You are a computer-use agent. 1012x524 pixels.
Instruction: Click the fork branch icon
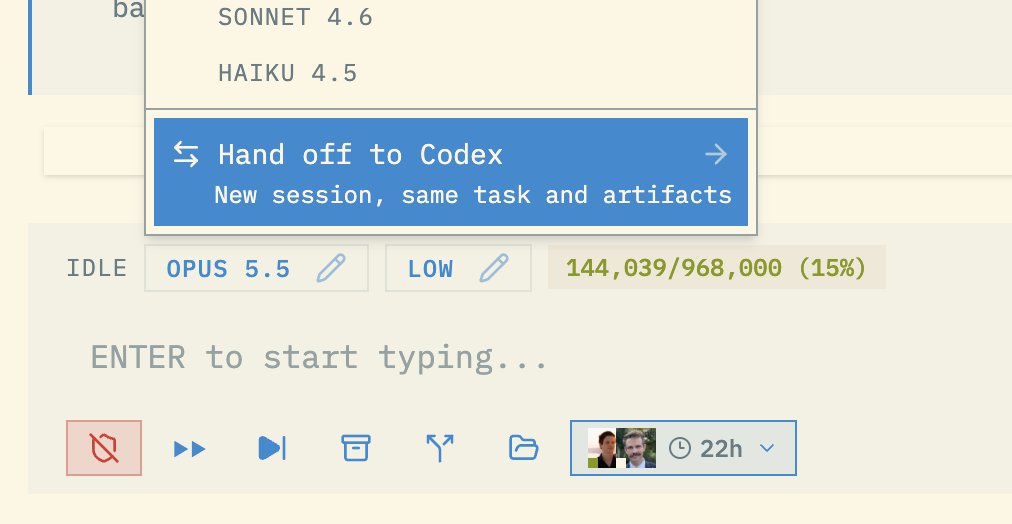pos(440,448)
